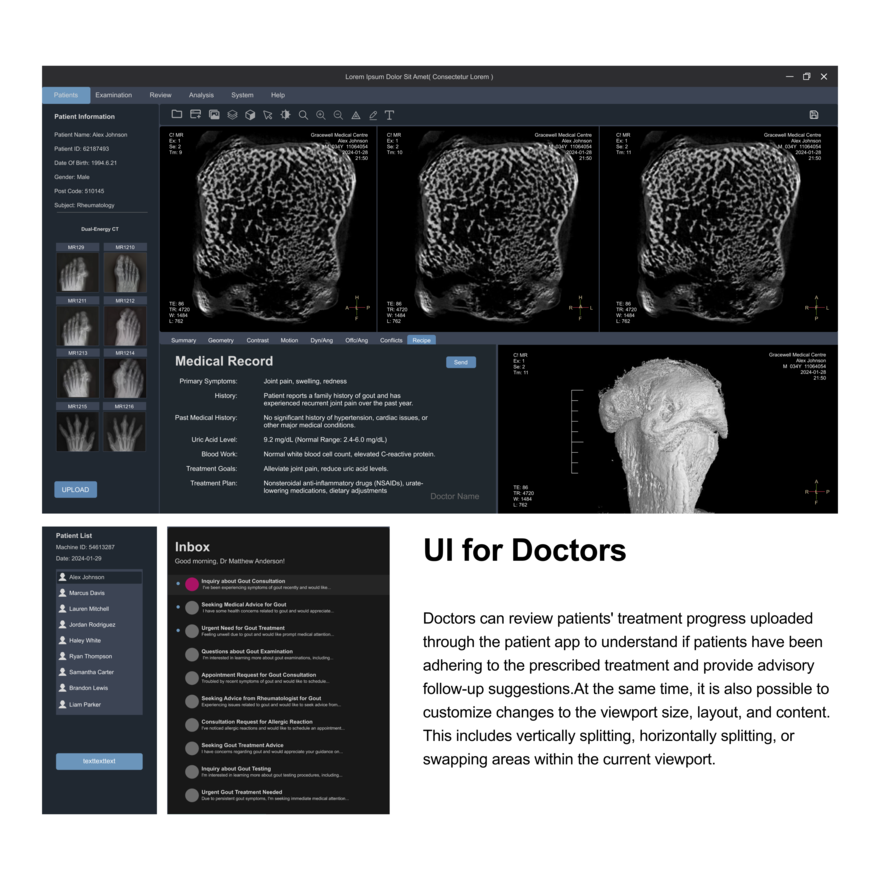The height and width of the screenshot is (880, 880).
Task: Switch to the Contrast tab
Action: (258, 340)
